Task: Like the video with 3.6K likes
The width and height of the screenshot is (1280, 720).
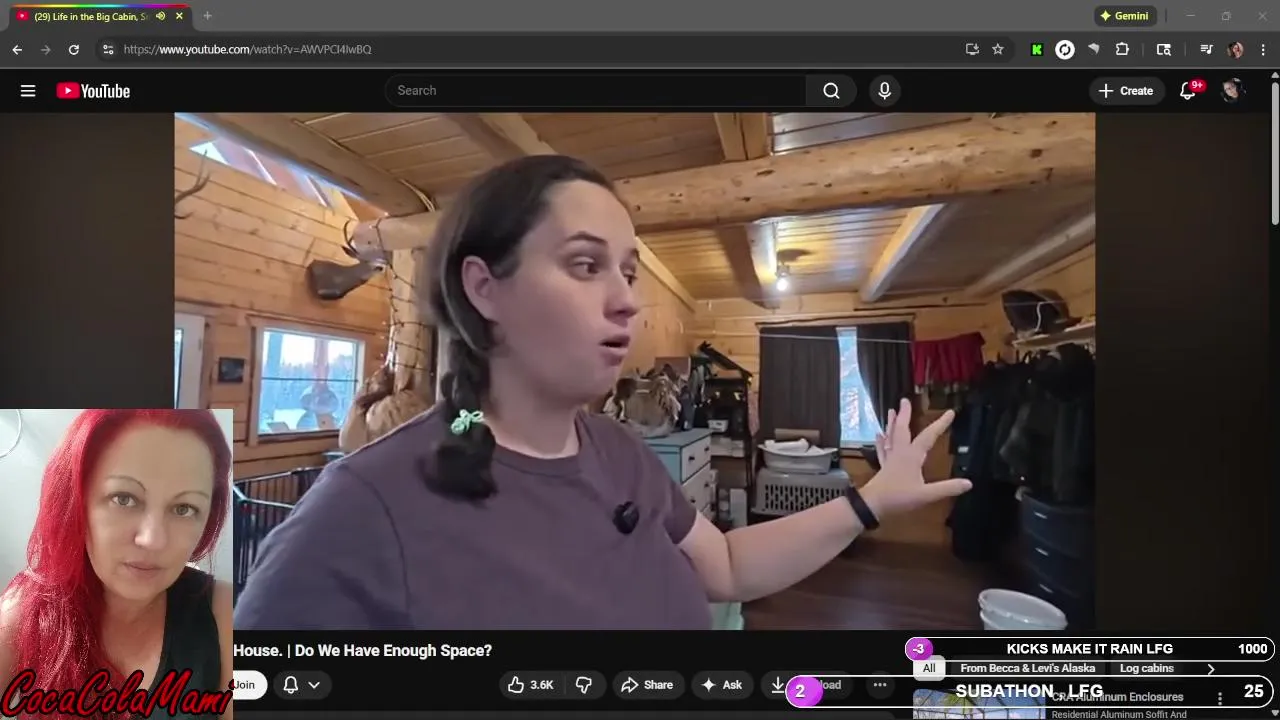Action: [531, 685]
